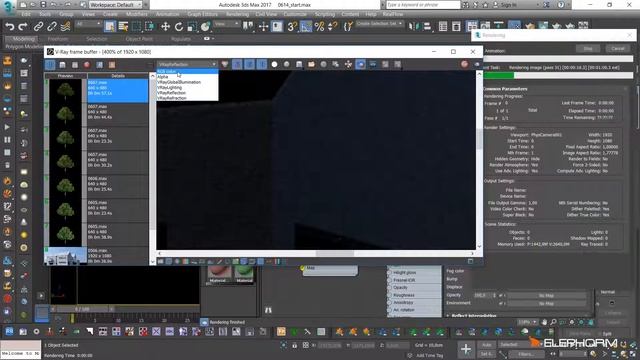Select the Select and Link chain tool
Screen dimensions: 640x360
click(38, 27)
